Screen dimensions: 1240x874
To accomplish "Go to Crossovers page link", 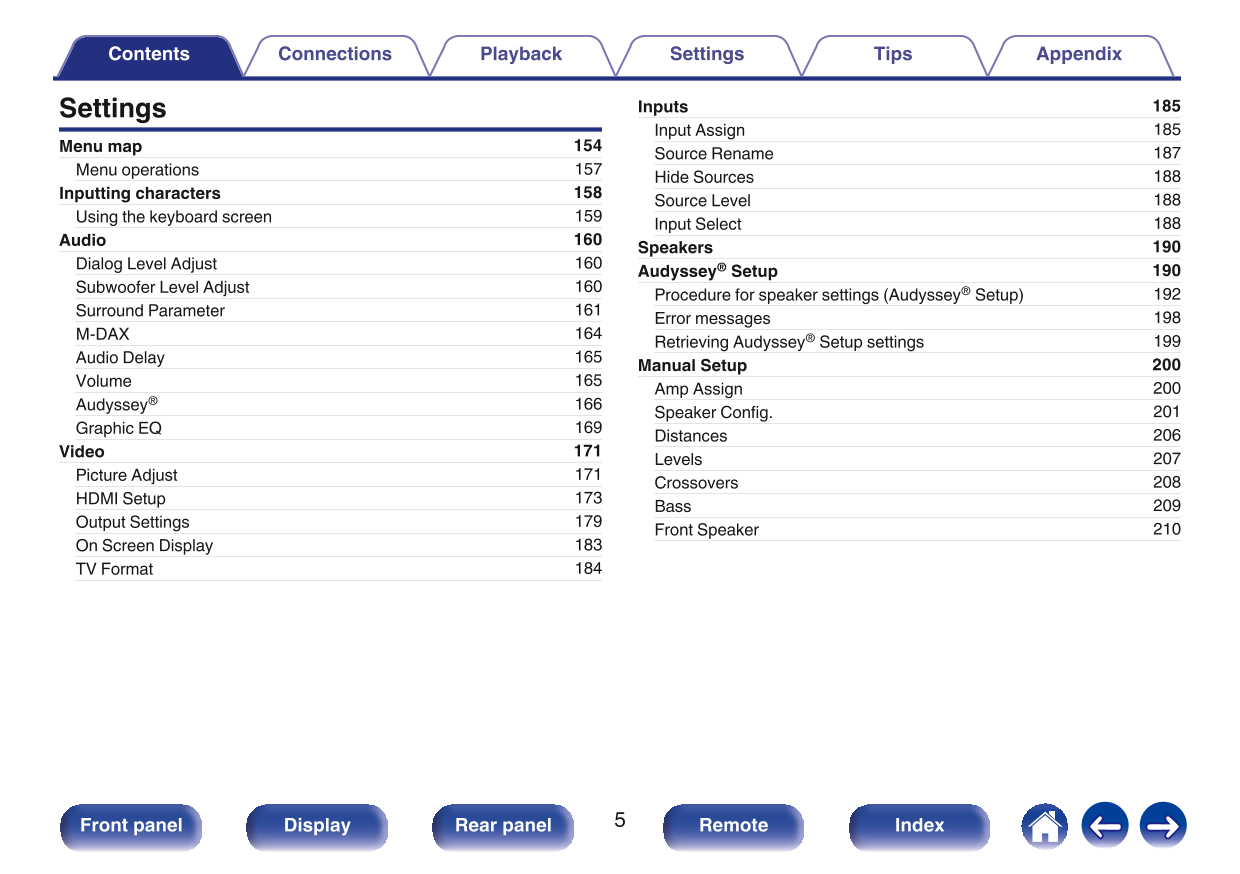I will point(696,483).
